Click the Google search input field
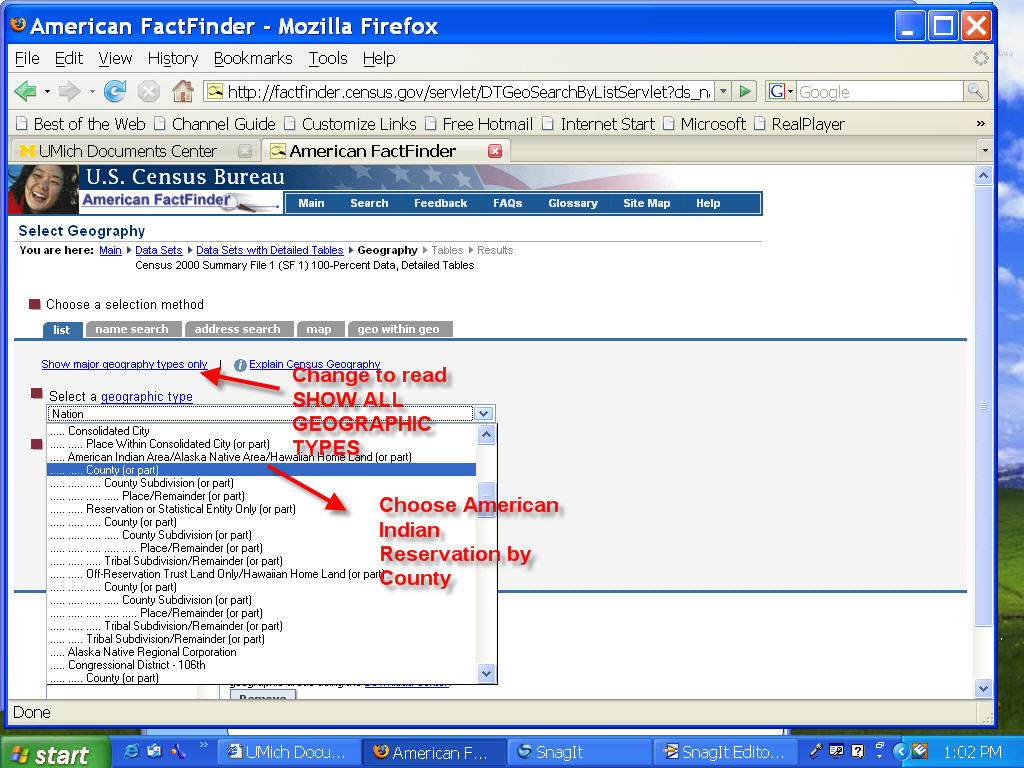The width and height of the screenshot is (1024, 768). [x=878, y=92]
